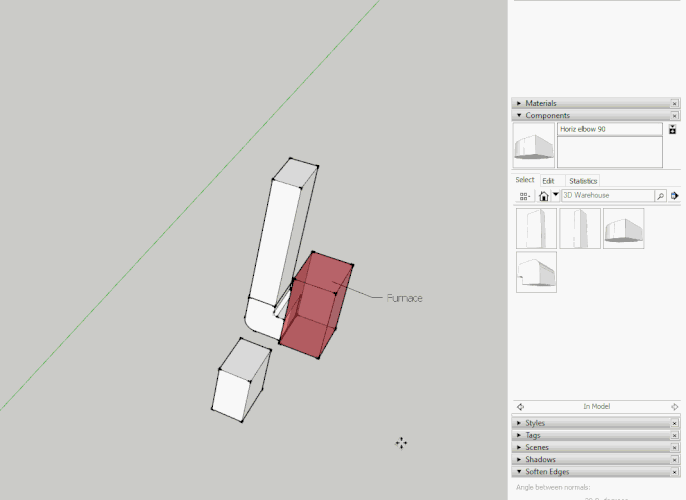Open the collections dropdown arrow
The height and width of the screenshot is (500, 686).
click(x=555, y=195)
